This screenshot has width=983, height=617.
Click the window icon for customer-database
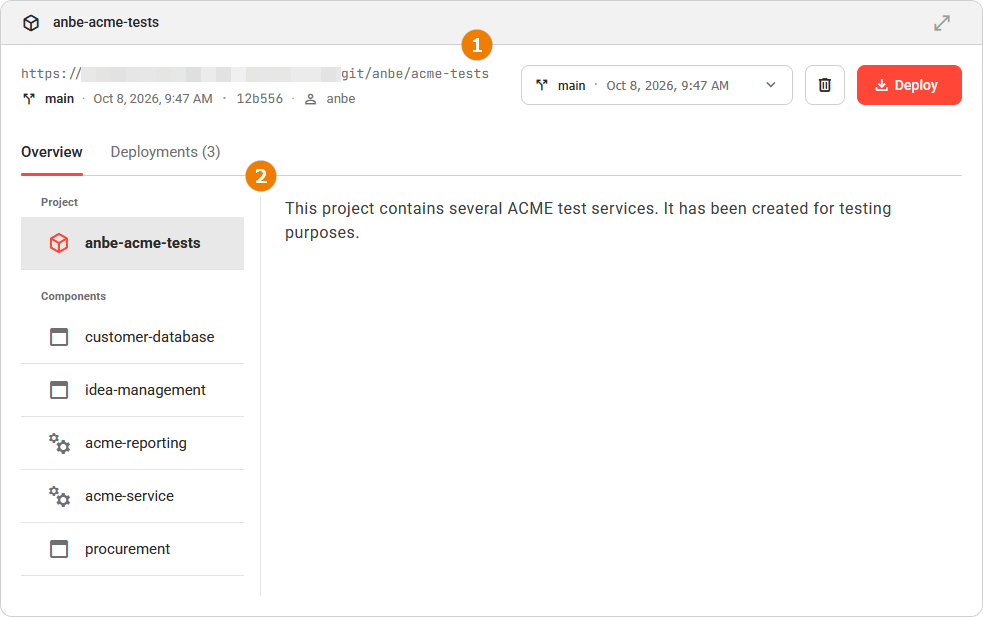(x=59, y=337)
